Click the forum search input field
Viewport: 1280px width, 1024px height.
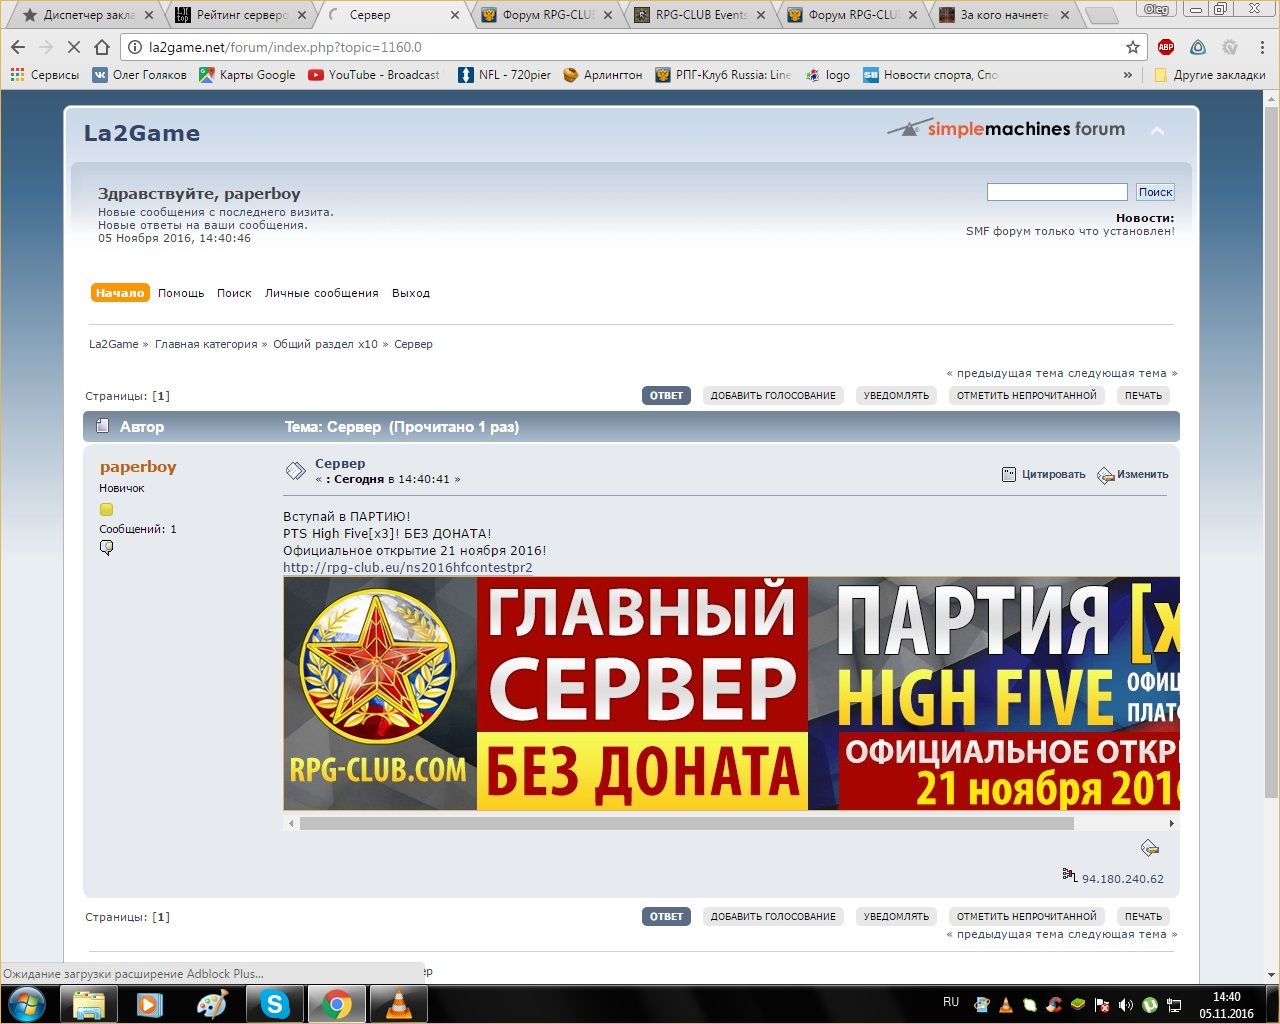tap(1057, 192)
